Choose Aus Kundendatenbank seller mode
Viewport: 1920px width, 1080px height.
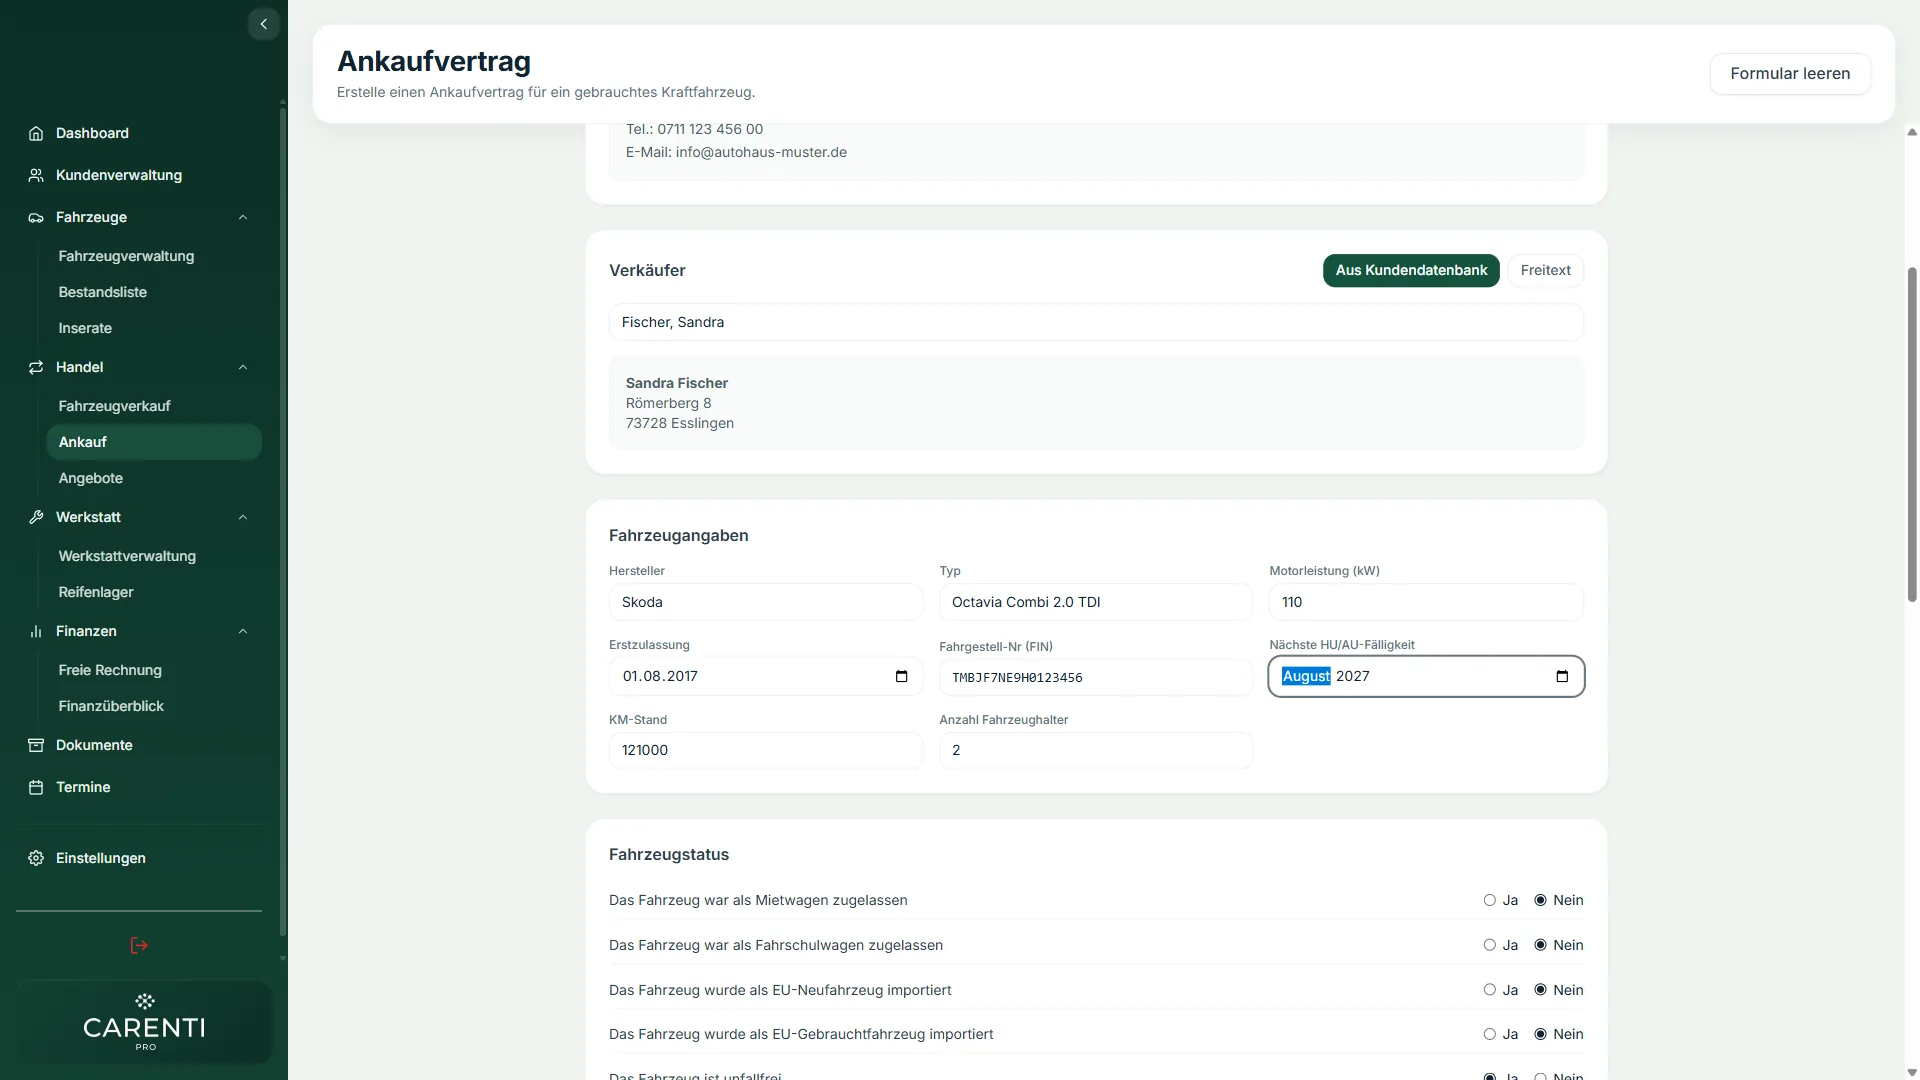coord(1411,270)
